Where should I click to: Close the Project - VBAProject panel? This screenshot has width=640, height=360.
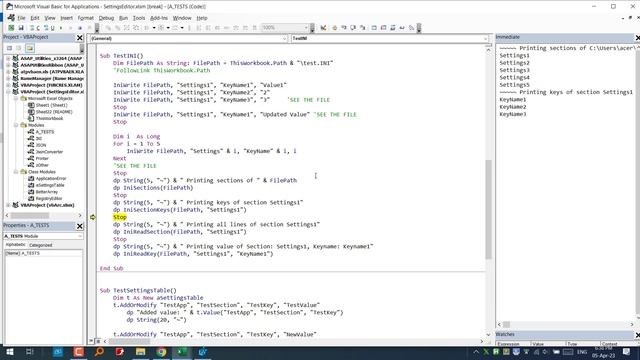pos(80,38)
